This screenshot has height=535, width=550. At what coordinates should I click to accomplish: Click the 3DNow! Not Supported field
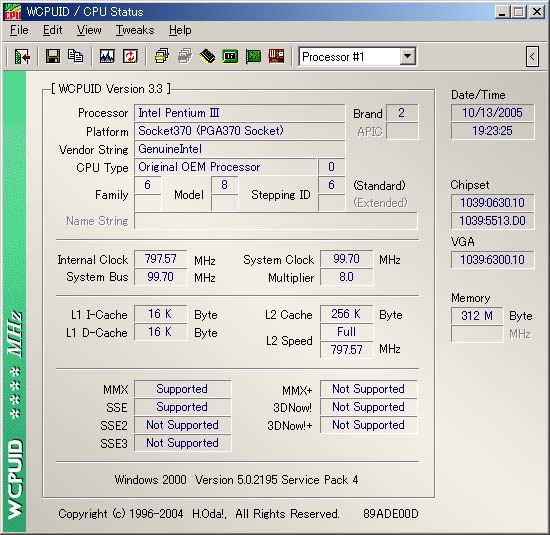[x=369, y=407]
